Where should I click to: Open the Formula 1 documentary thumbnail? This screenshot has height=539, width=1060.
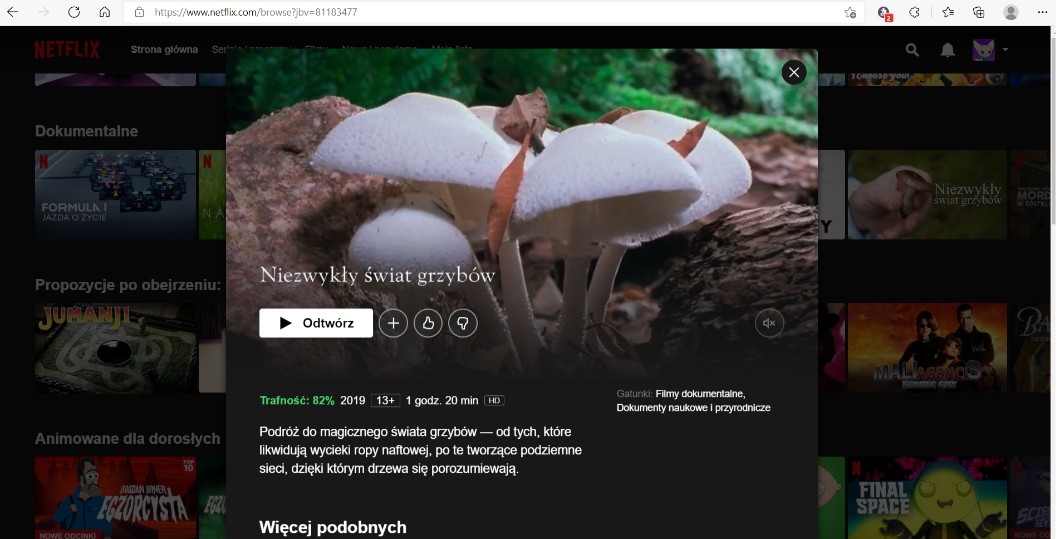point(115,195)
